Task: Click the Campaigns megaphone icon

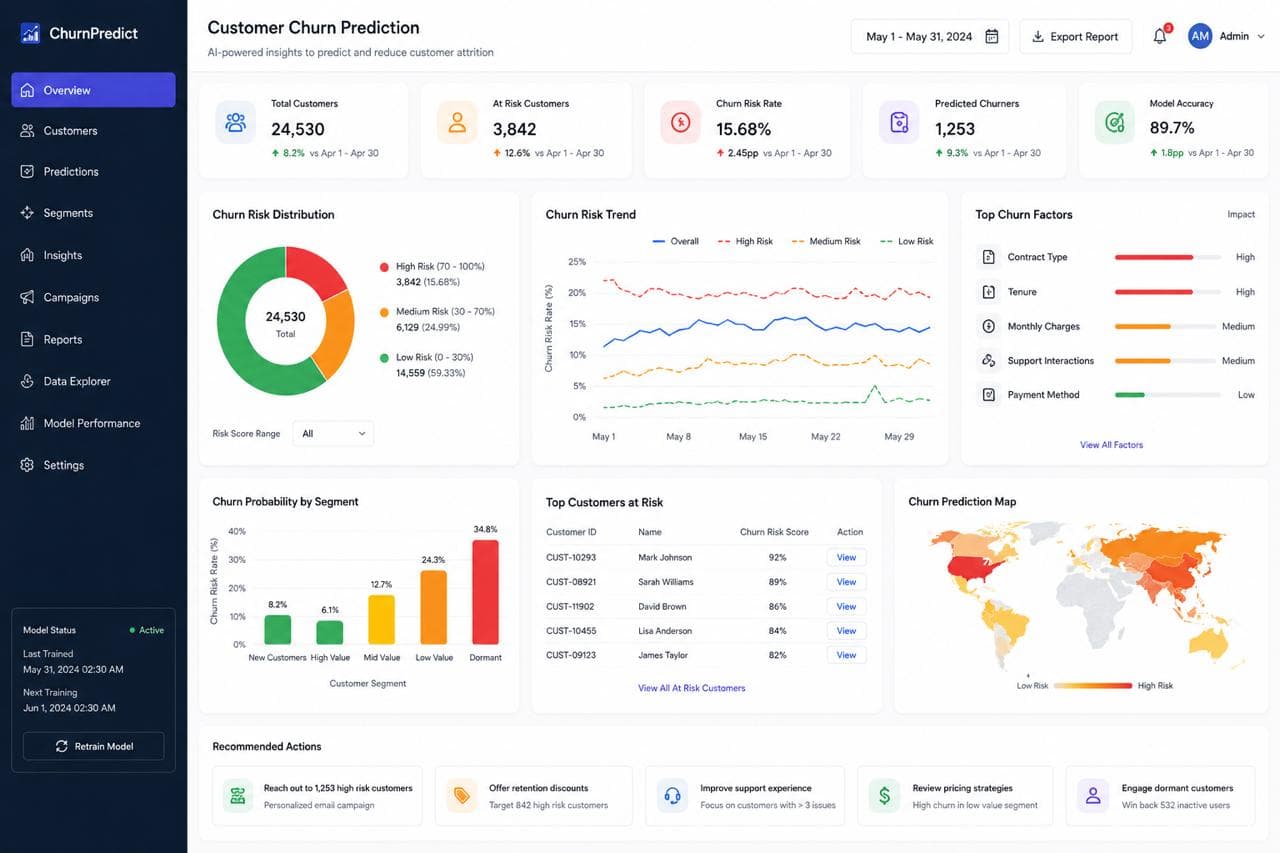Action: tap(27, 297)
